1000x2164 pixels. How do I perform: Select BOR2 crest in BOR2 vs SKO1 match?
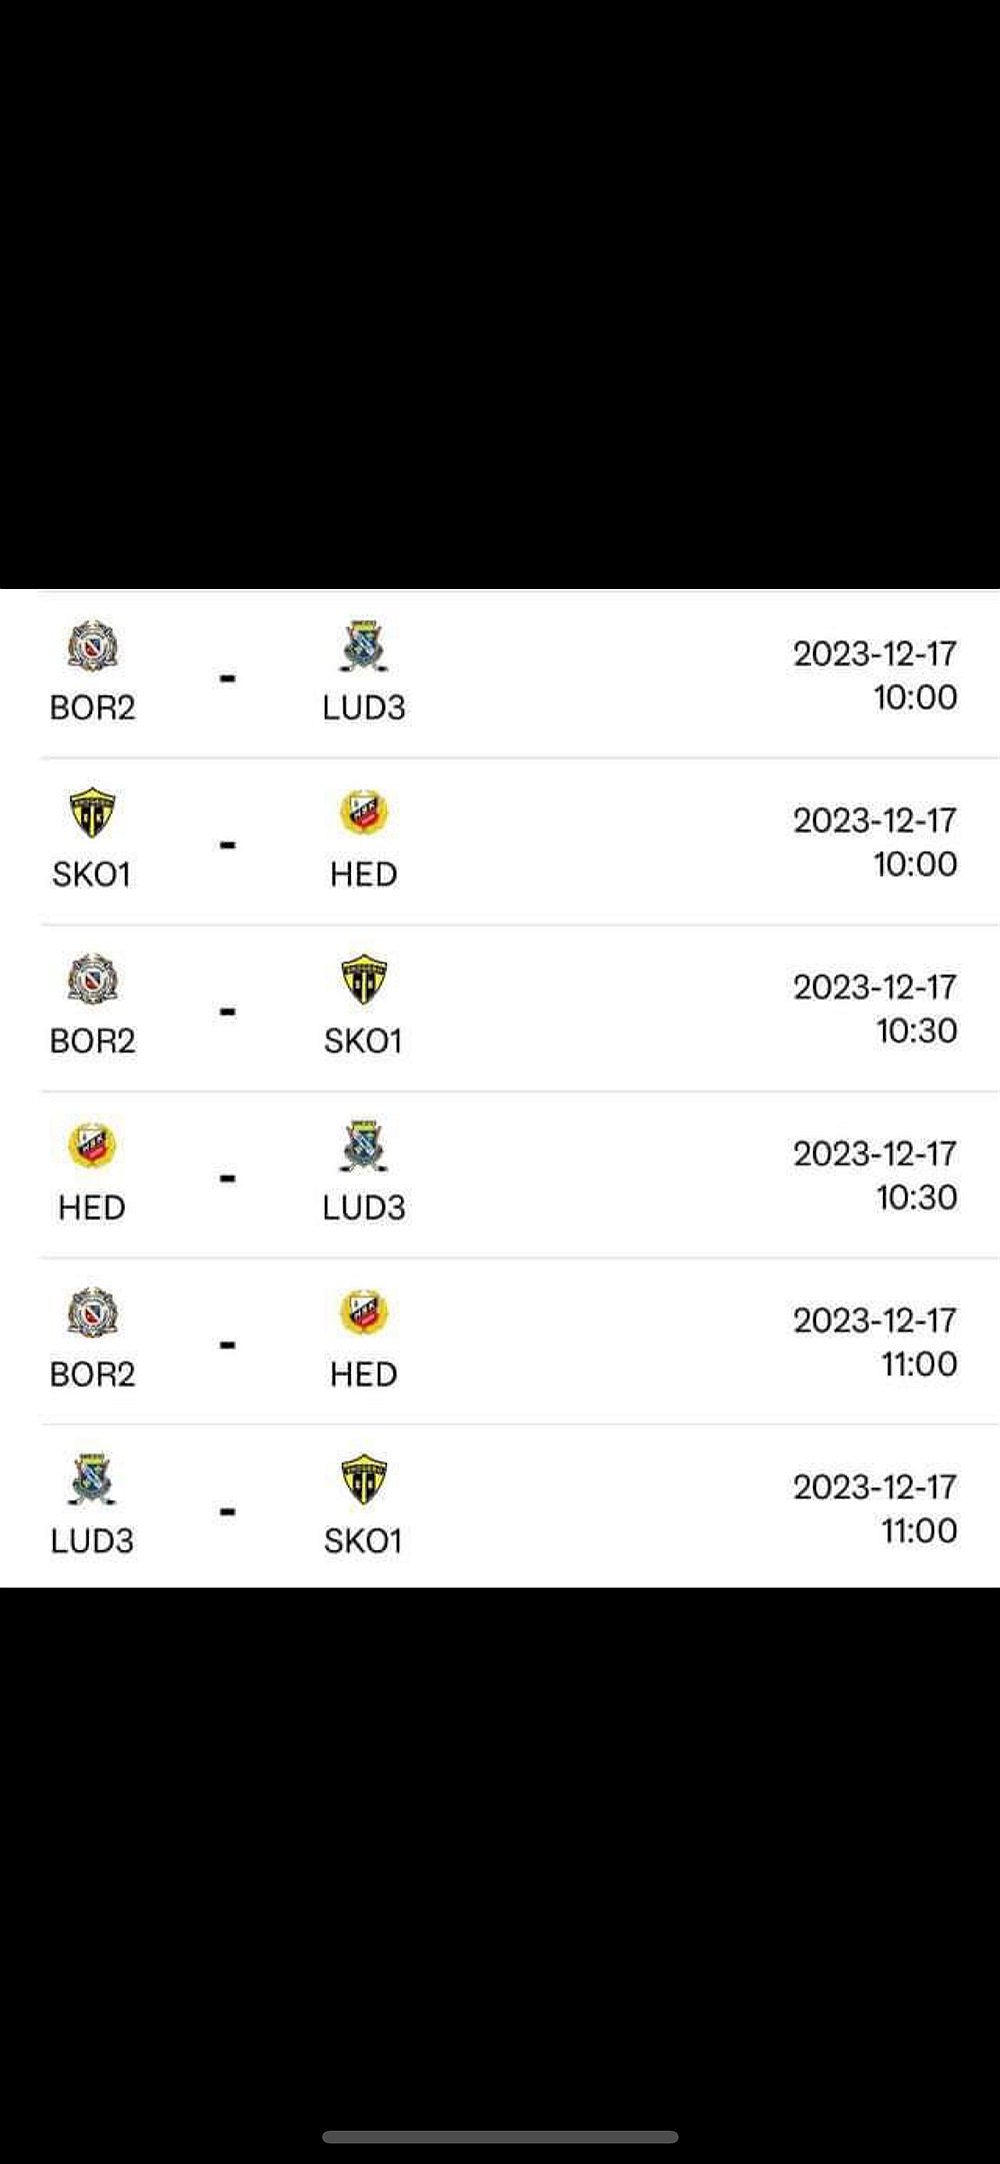pyautogui.click(x=92, y=980)
